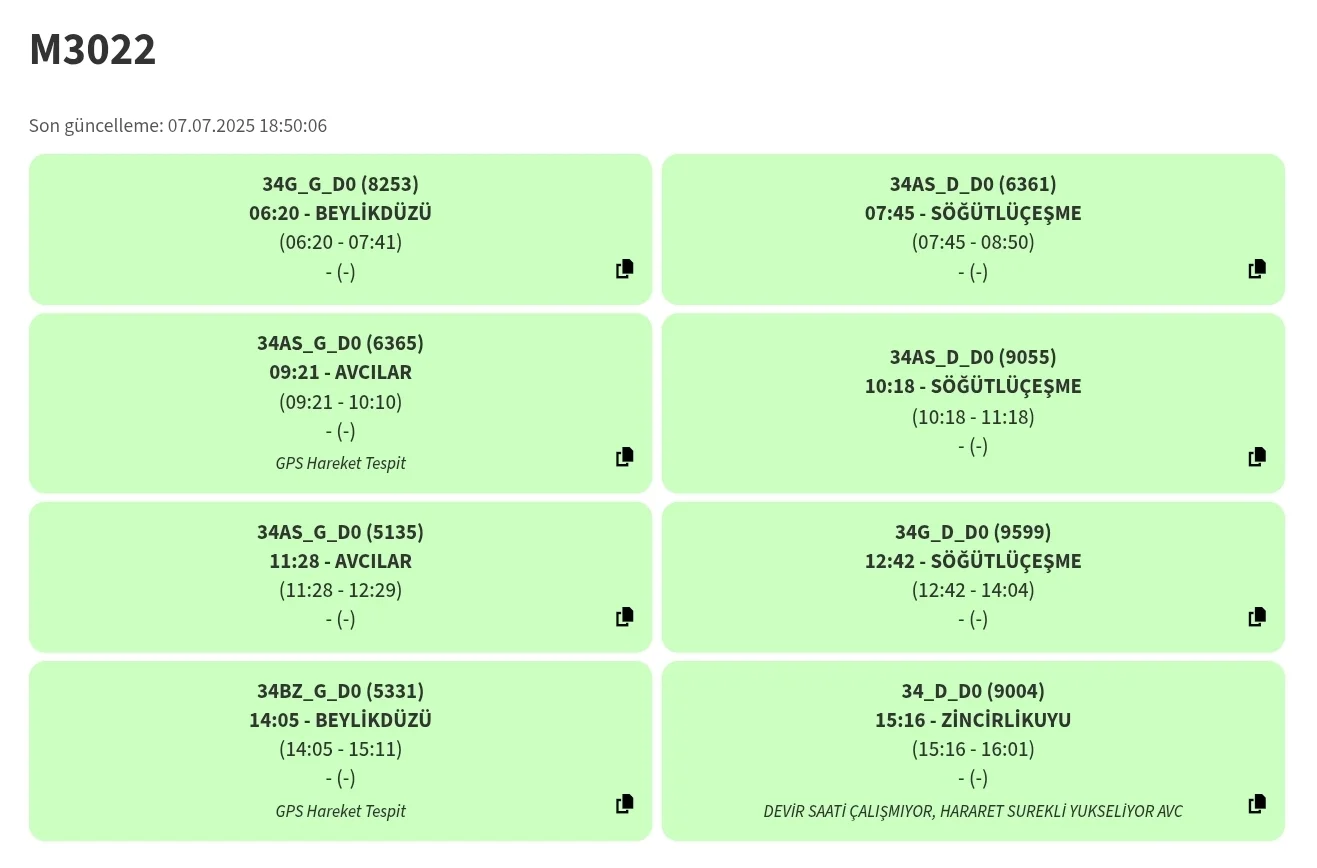Copy the 34_D_D0 (9004) trip details
This screenshot has height=868, width=1317.
coord(1257,804)
